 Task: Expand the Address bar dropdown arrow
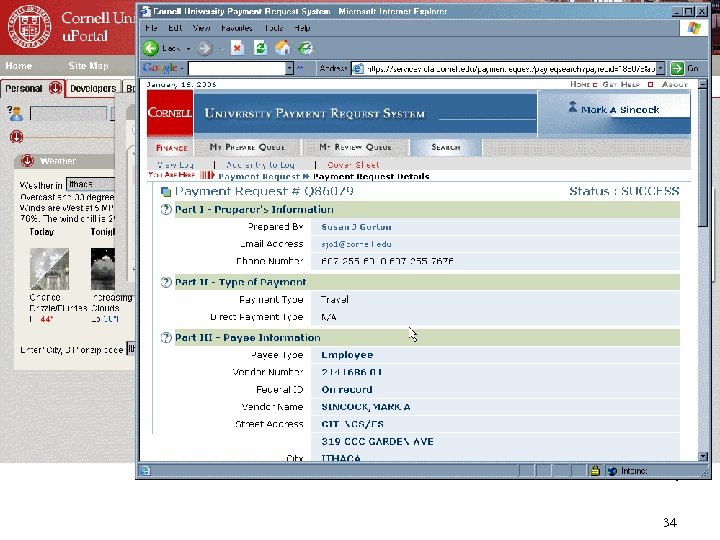[x=660, y=68]
